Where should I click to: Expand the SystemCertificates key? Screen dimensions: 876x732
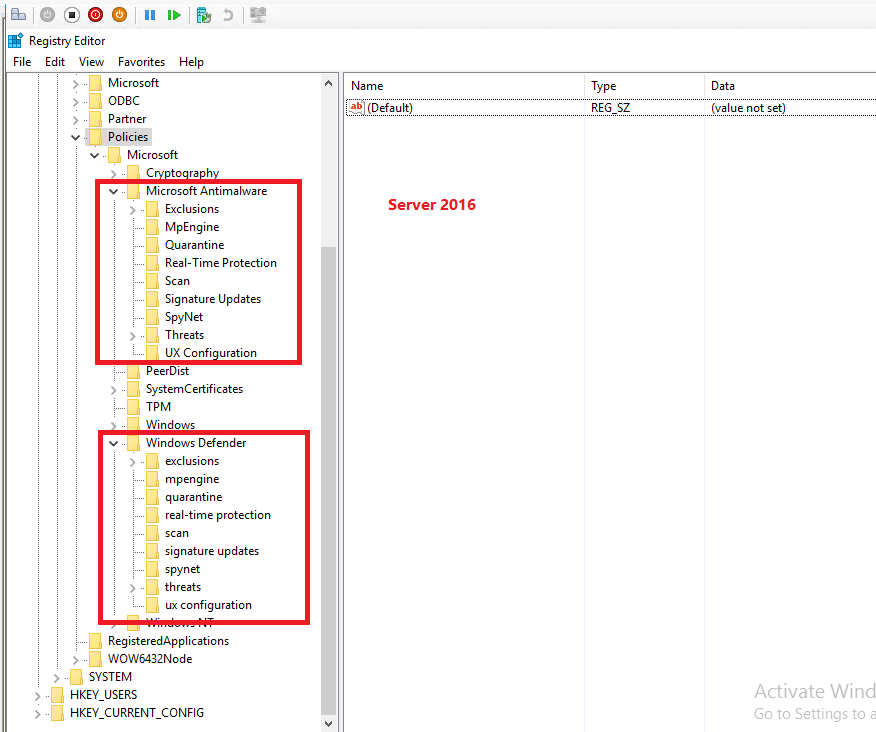(x=114, y=390)
